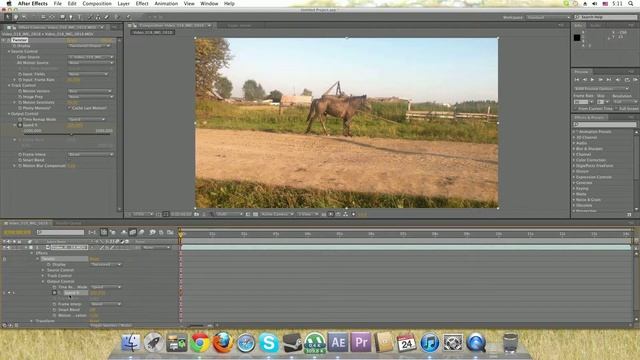Open Display dropdown in Effect Controls
This screenshot has width=640, height=360.
click(x=89, y=46)
